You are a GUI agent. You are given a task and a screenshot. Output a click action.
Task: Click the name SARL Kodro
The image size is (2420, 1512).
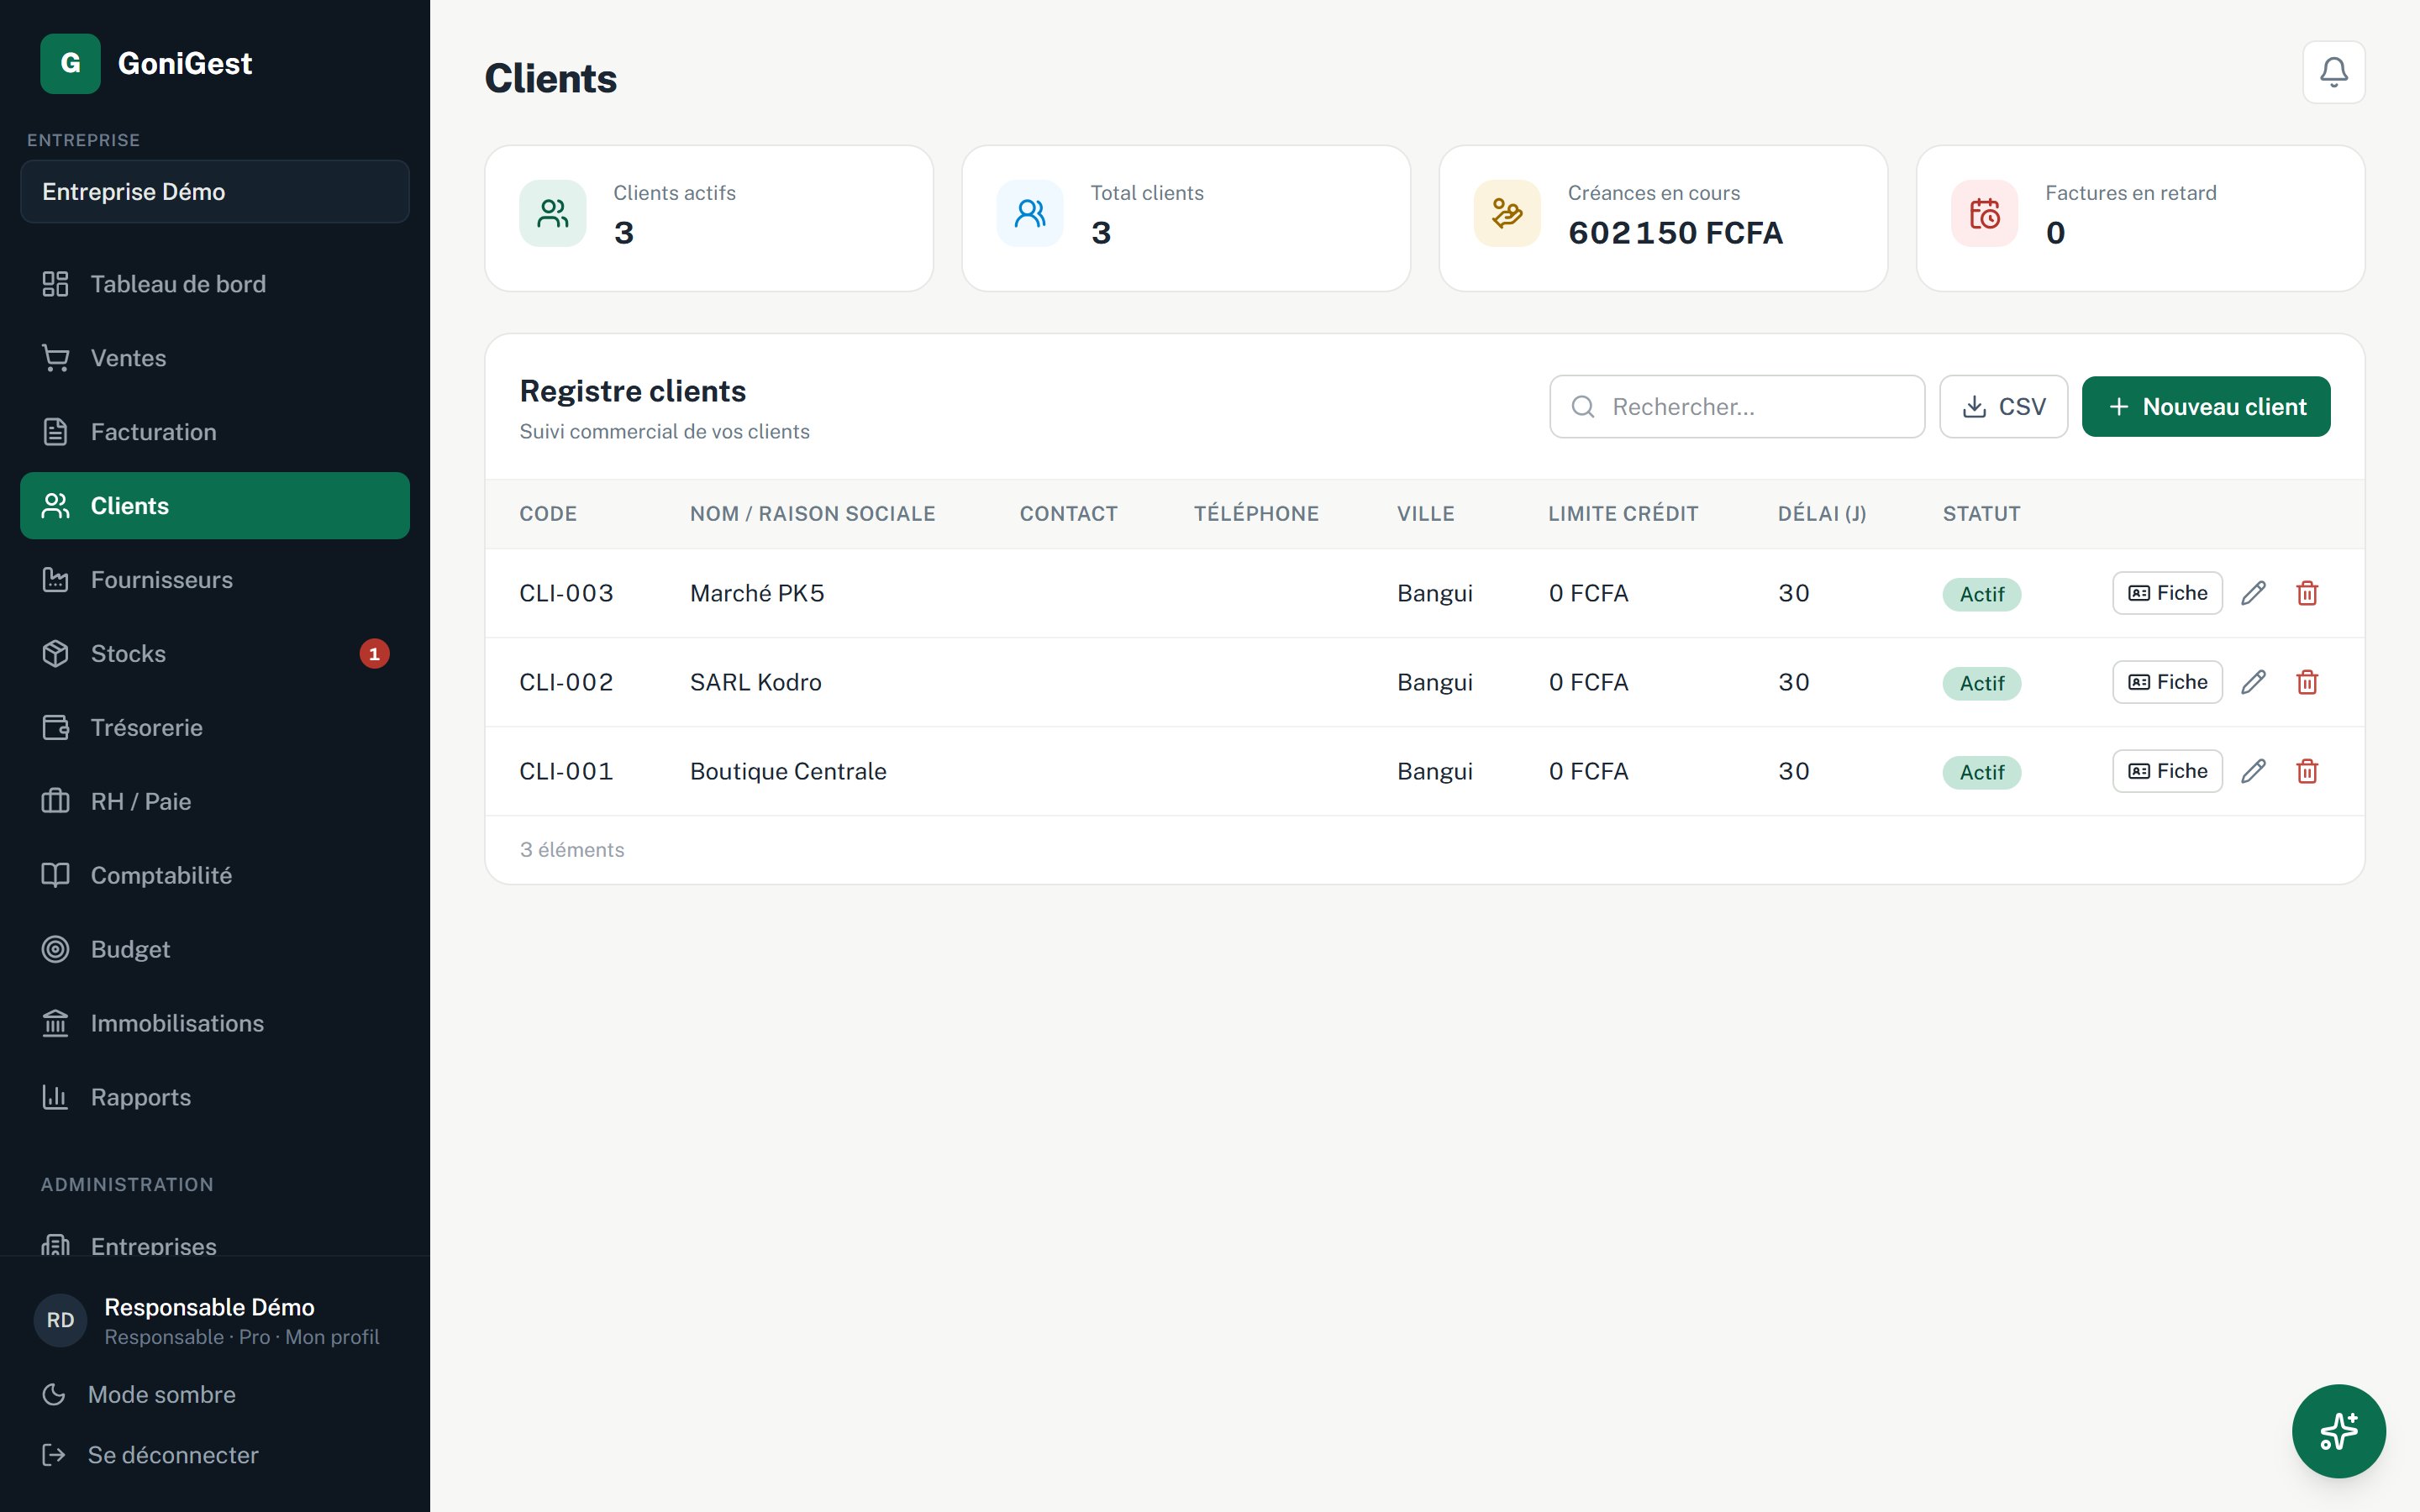point(755,682)
